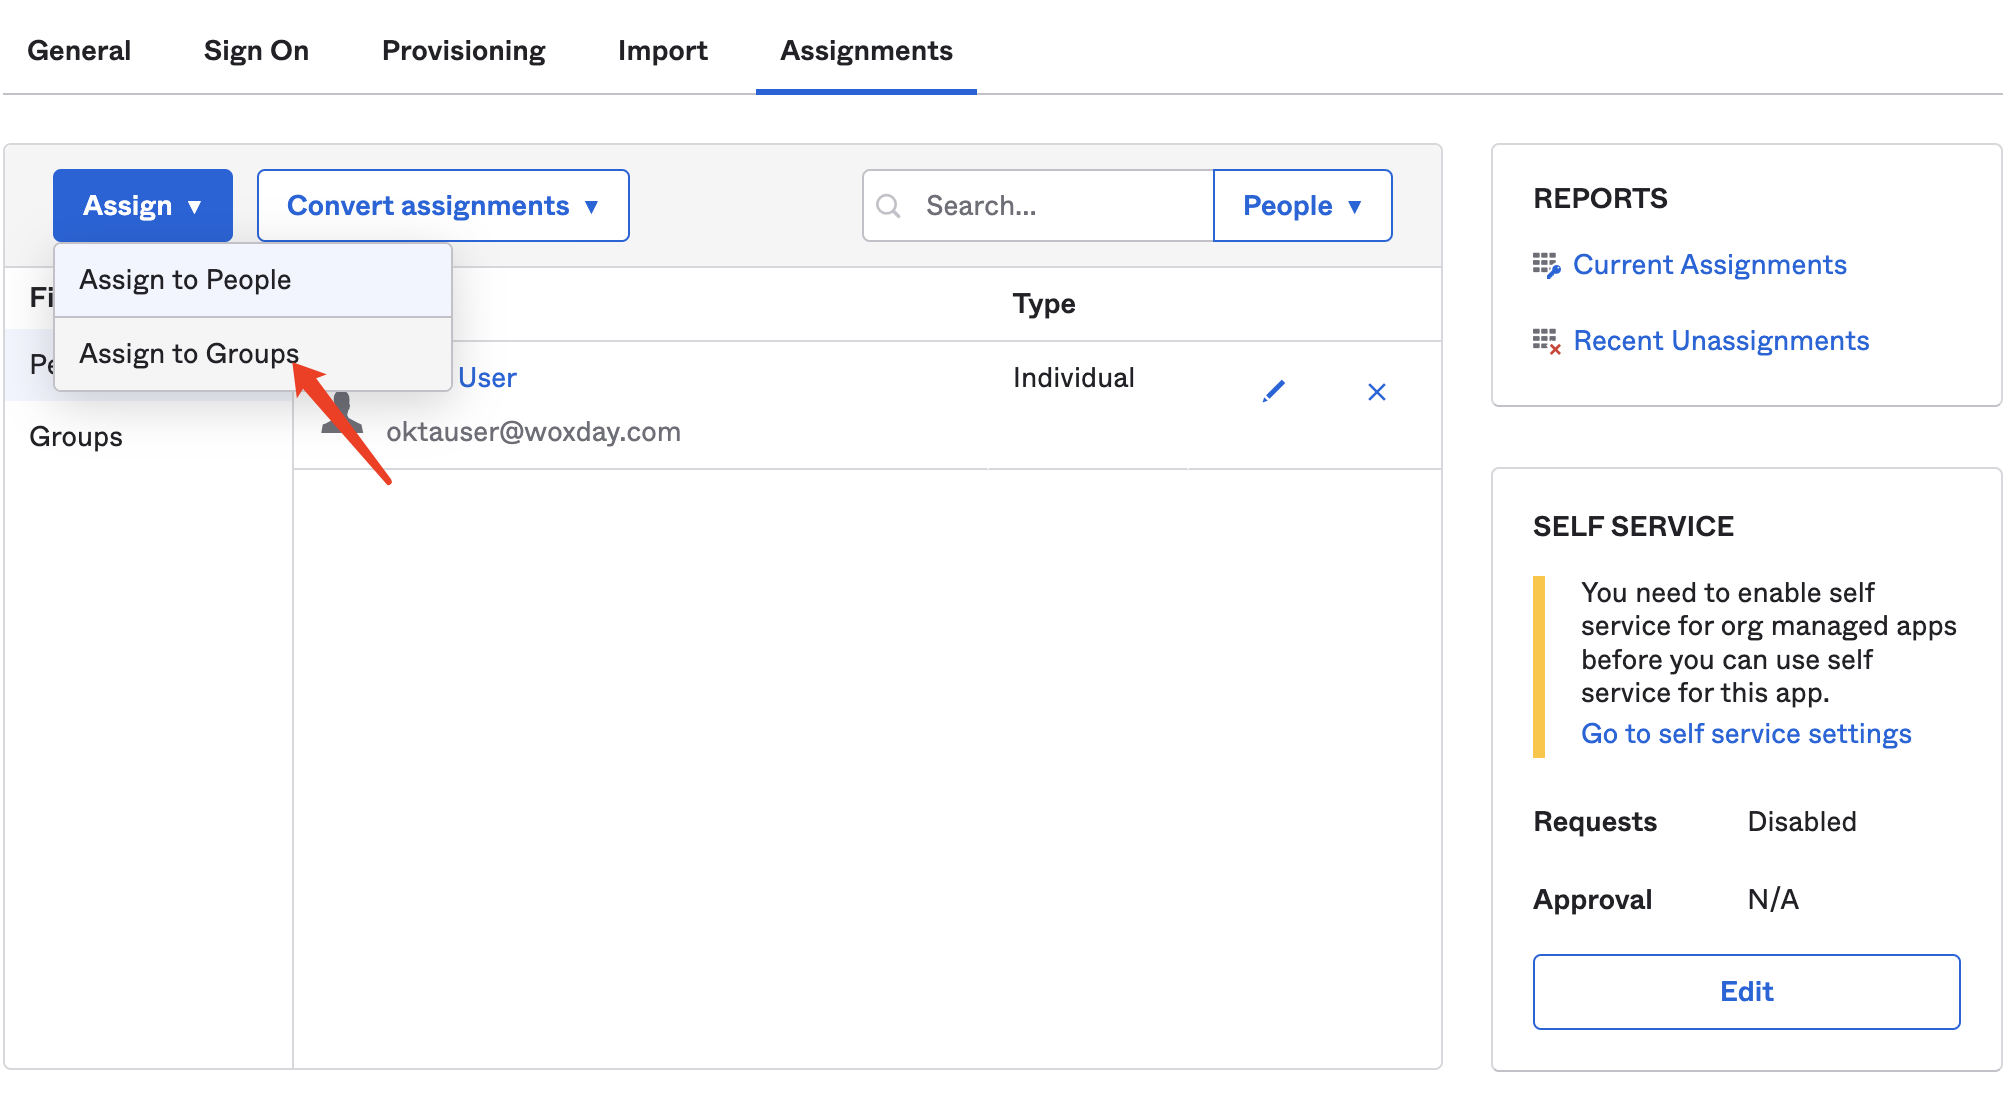Click the N/A Approval value
2016x1100 pixels.
[1772, 900]
